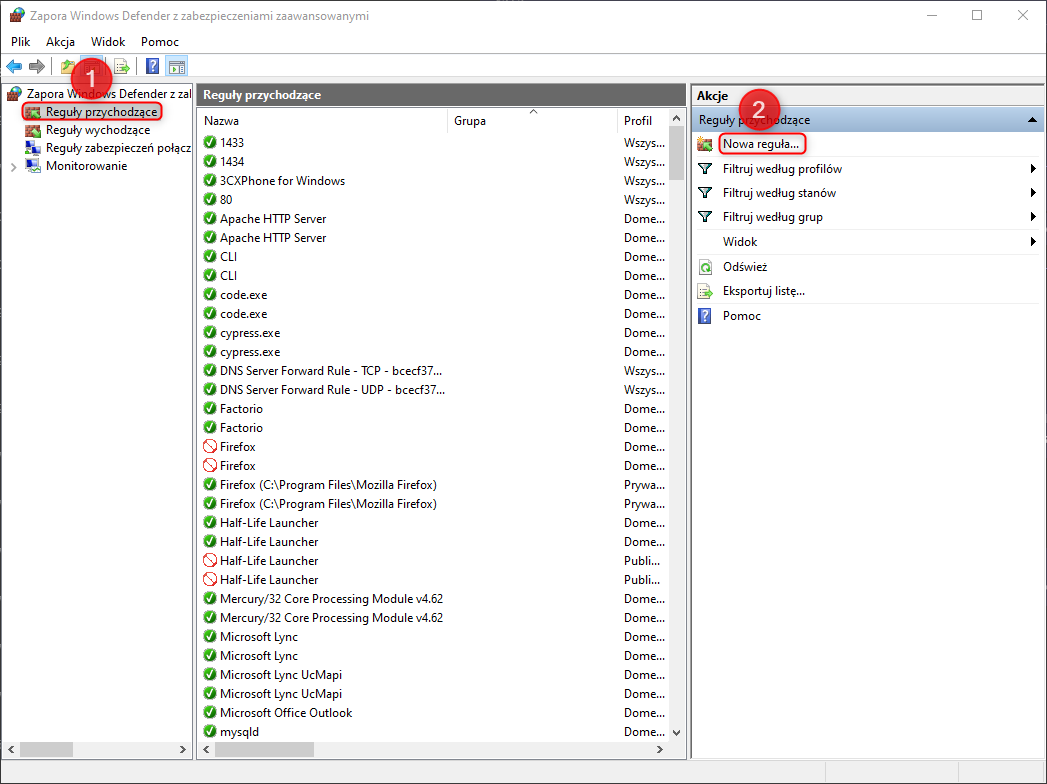Open the Plik menu
The width and height of the screenshot is (1047, 784).
[21, 41]
